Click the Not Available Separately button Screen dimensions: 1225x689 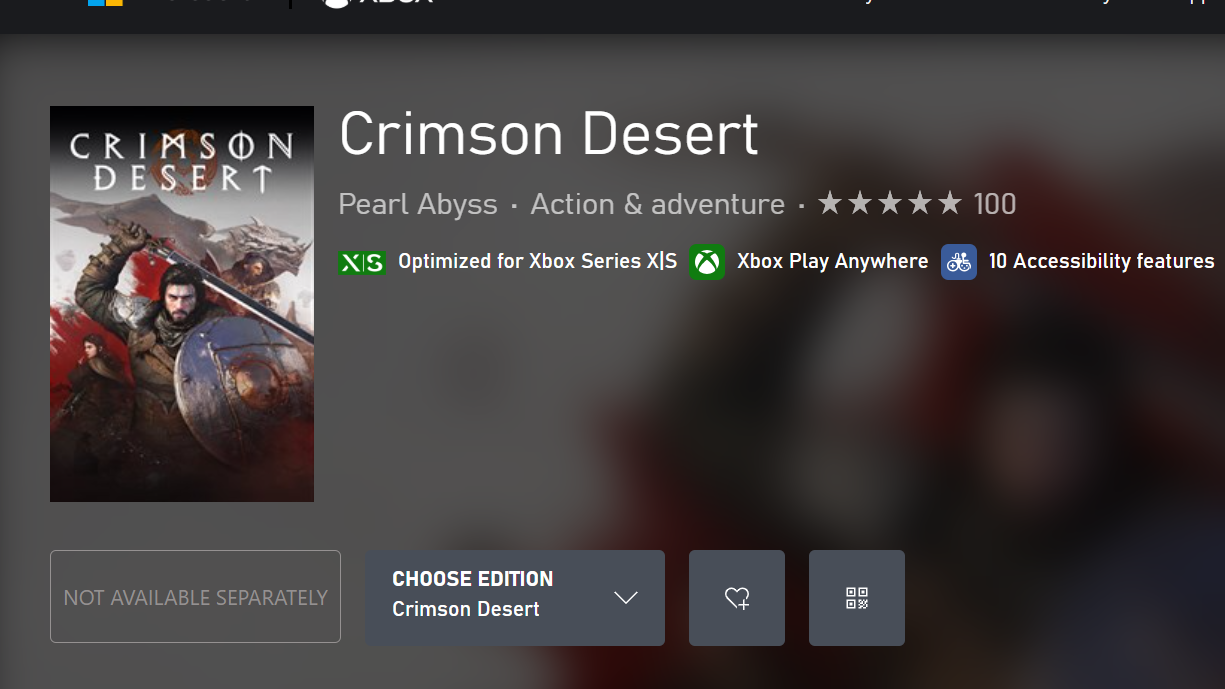[195, 597]
